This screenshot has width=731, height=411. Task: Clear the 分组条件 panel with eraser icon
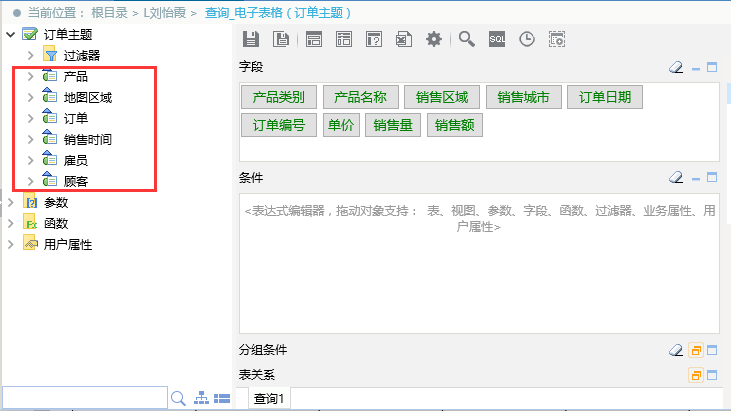pos(676,350)
